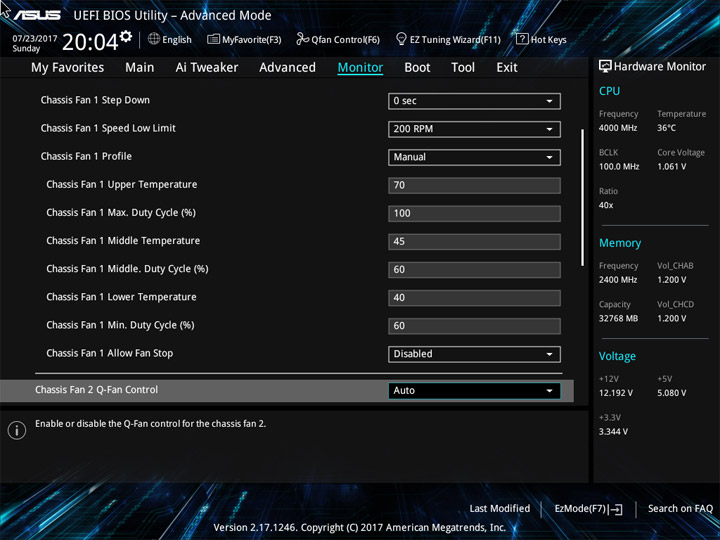This screenshot has width=720, height=540.
Task: Open the Advanced tab
Action: [287, 68]
